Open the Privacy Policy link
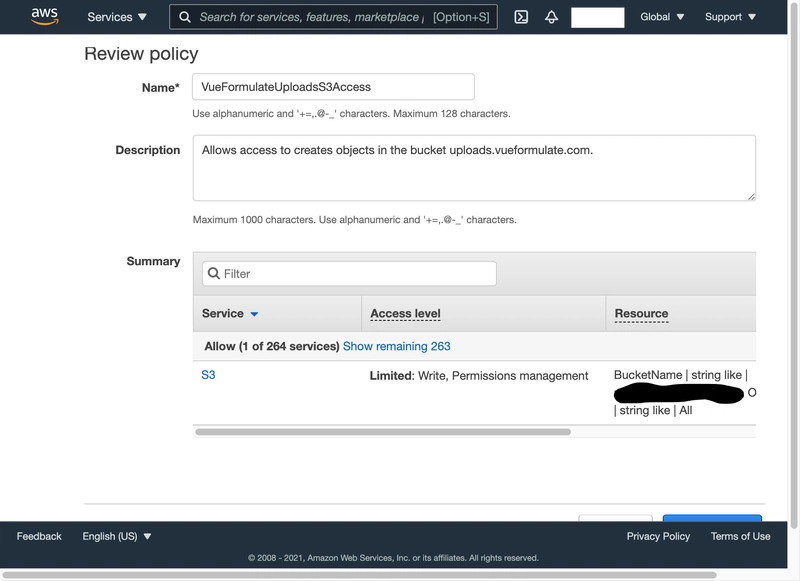The width and height of the screenshot is (800, 581). (658, 536)
